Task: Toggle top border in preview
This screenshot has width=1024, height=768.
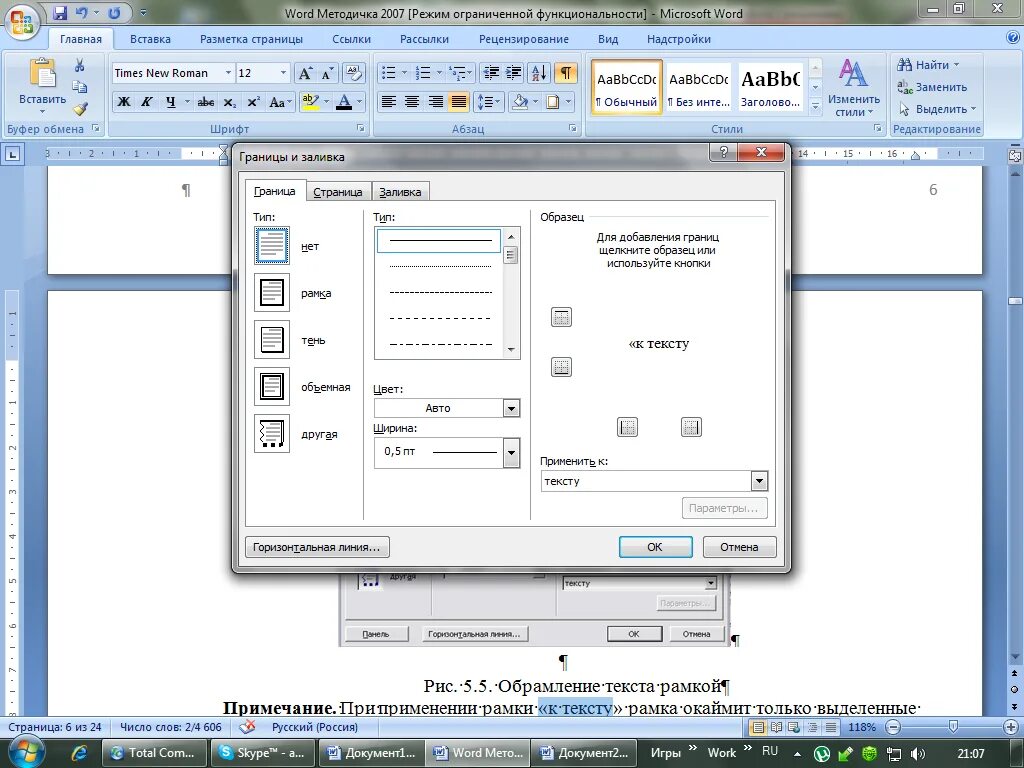Action: click(x=561, y=317)
